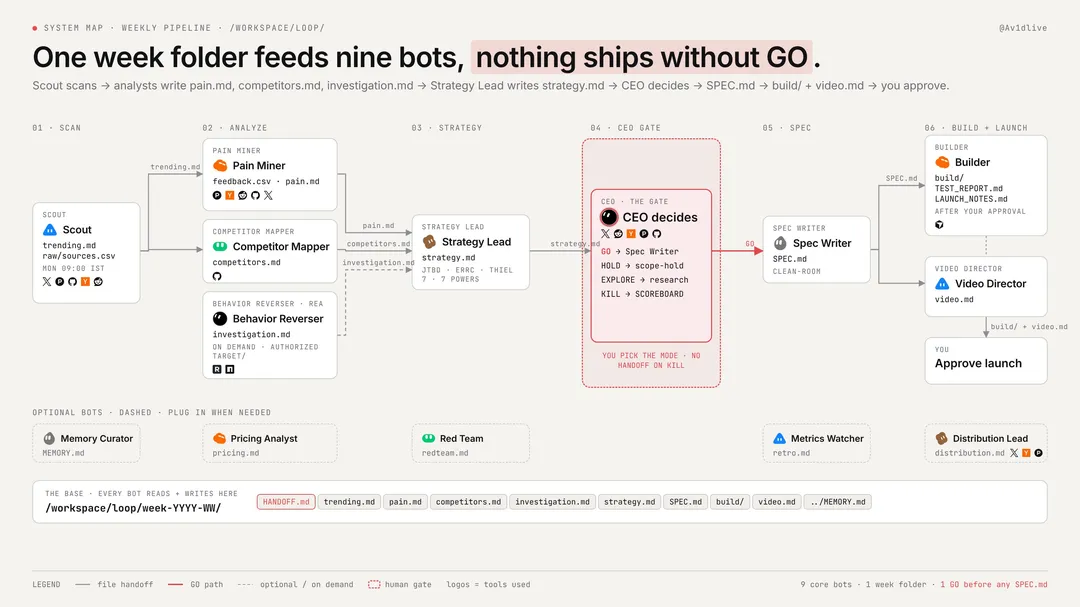
Task: Click 'redteam.md' under Red Team
Action: pos(445,453)
